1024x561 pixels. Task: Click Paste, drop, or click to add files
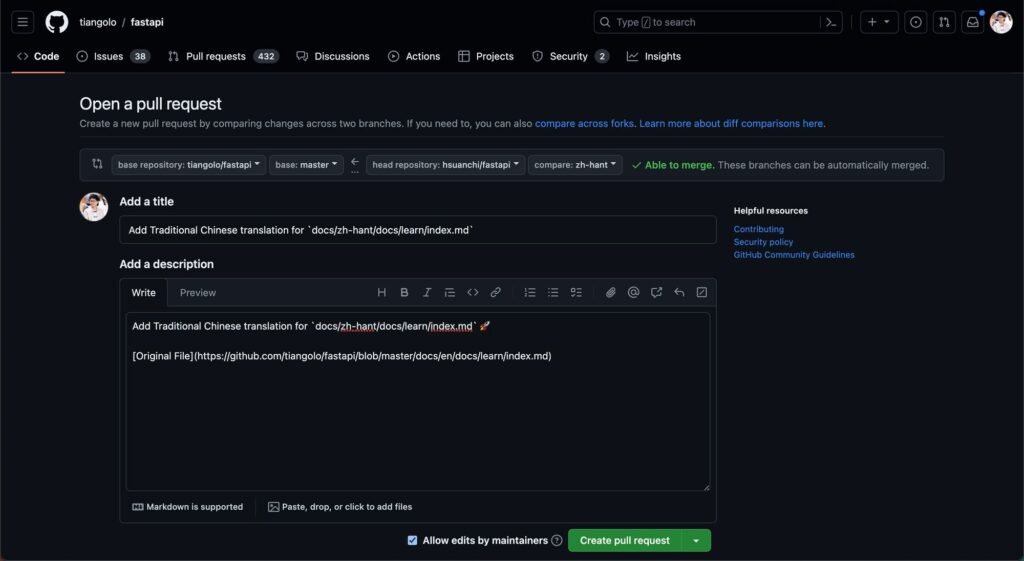(x=340, y=507)
